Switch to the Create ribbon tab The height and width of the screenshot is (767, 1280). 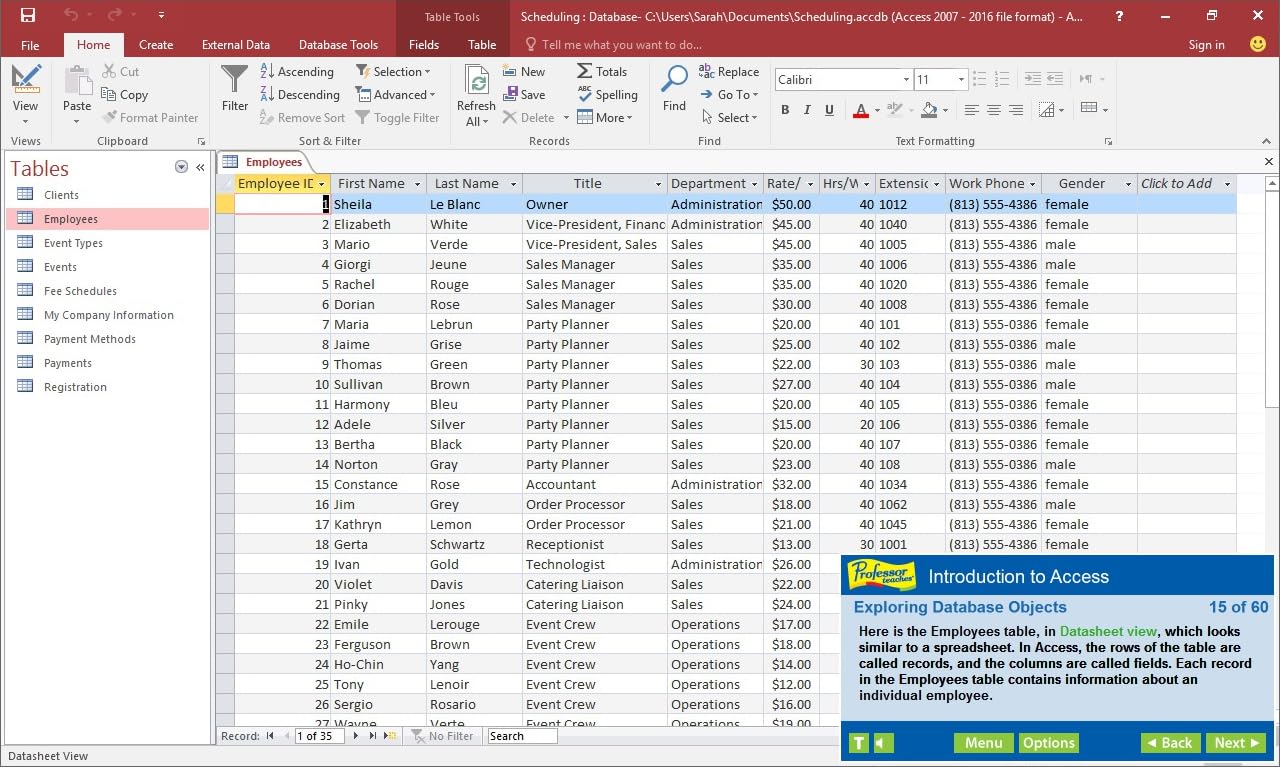(156, 44)
